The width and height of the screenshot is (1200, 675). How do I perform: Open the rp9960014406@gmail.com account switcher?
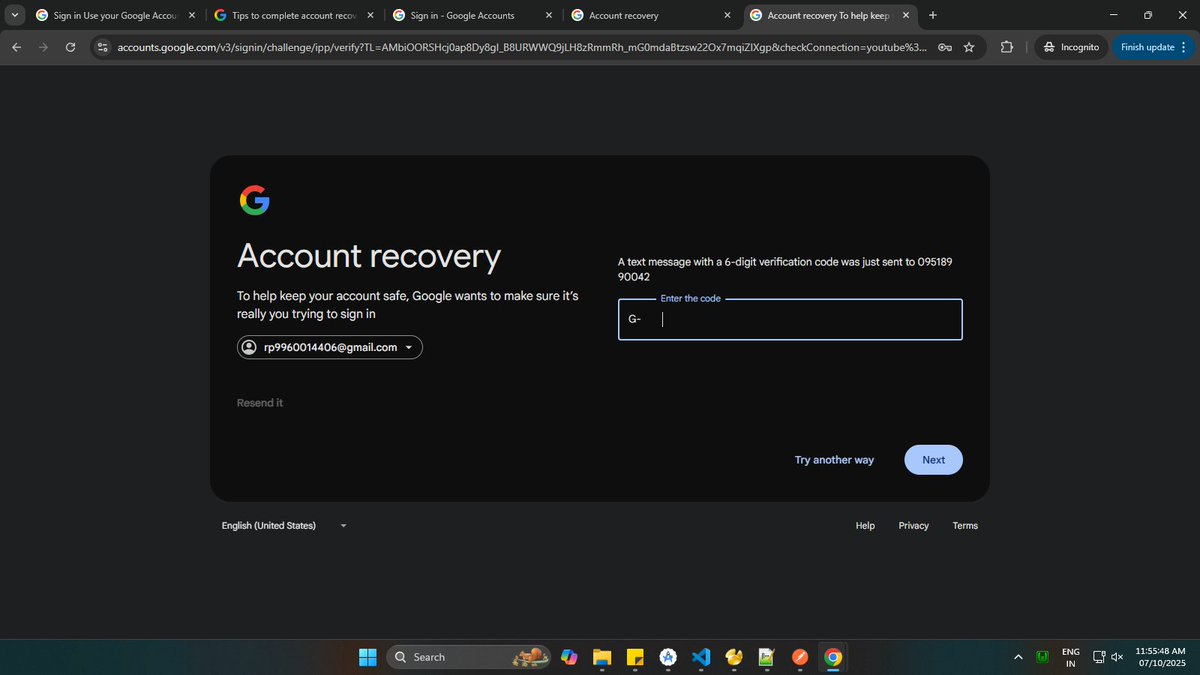[x=330, y=347]
